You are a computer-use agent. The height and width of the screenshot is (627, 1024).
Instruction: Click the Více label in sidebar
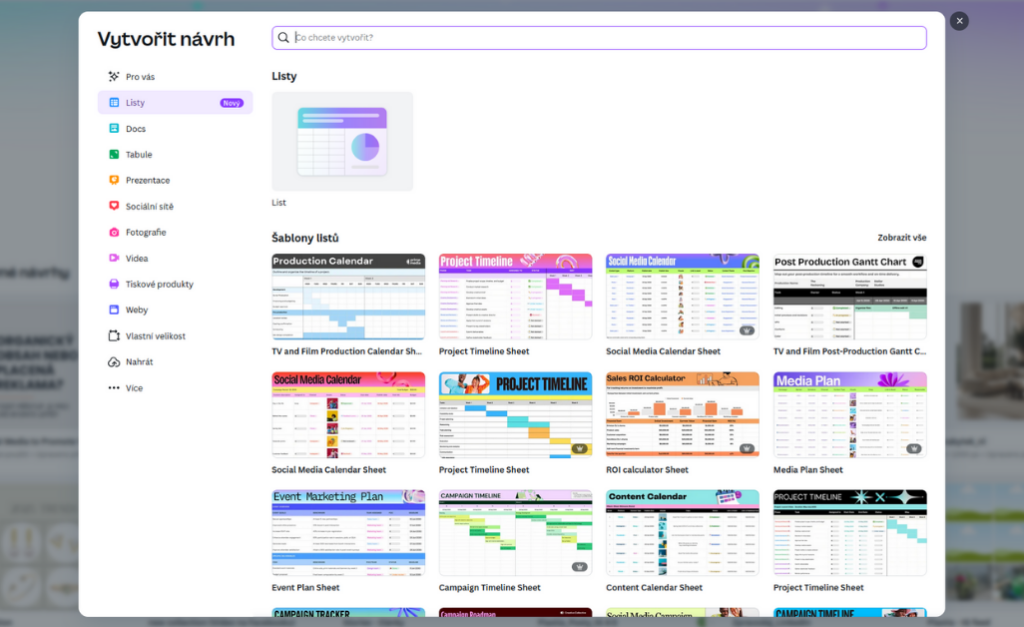(134, 388)
